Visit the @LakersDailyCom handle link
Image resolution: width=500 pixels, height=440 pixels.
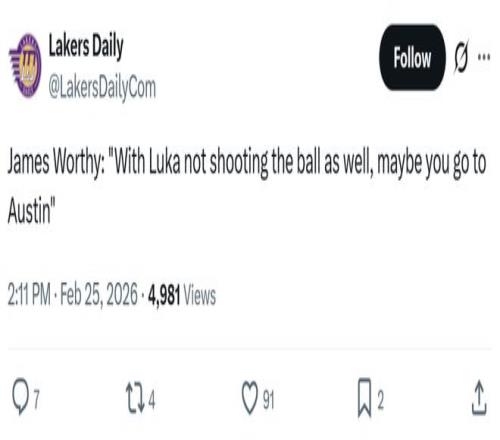click(102, 88)
